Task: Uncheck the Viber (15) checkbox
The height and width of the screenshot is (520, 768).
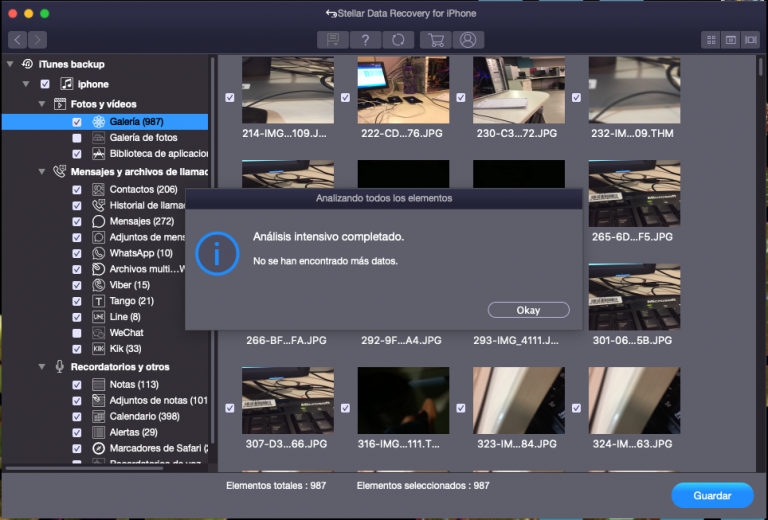Action: click(x=77, y=285)
